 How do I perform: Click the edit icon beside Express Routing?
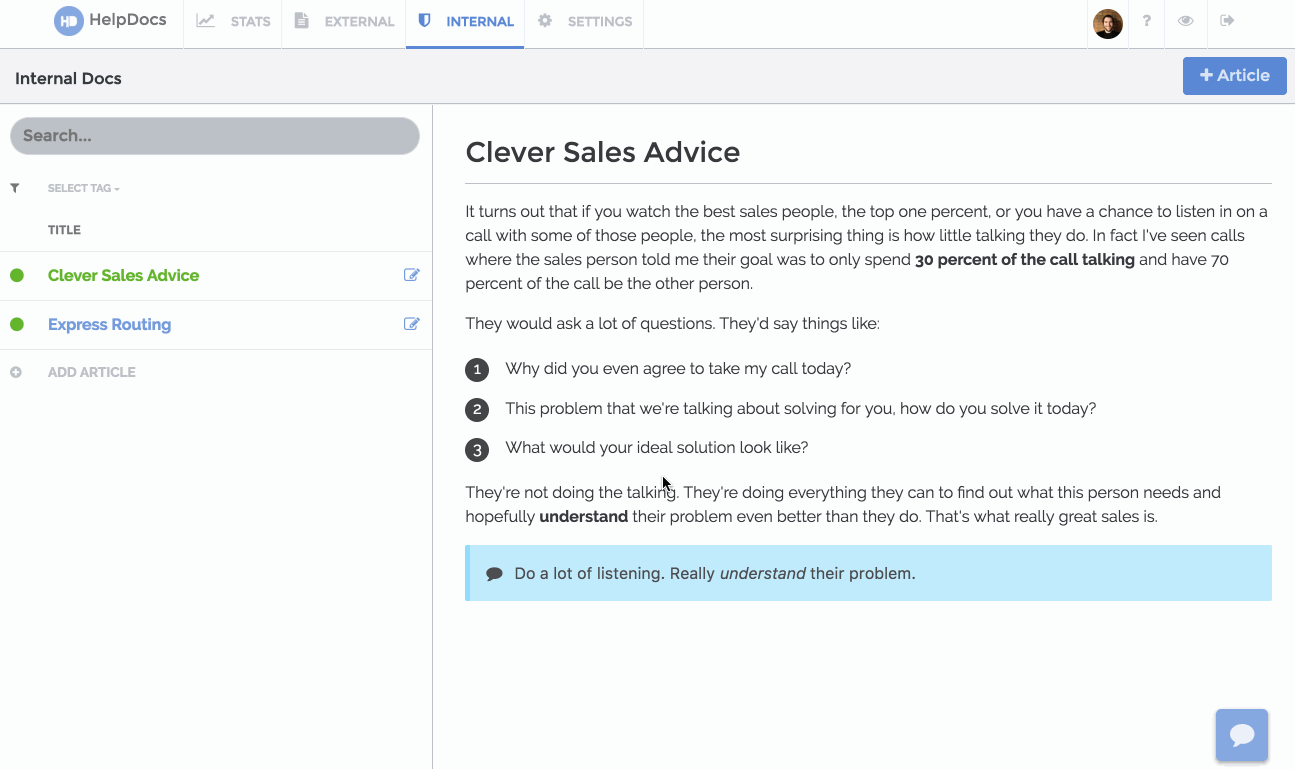pos(411,324)
